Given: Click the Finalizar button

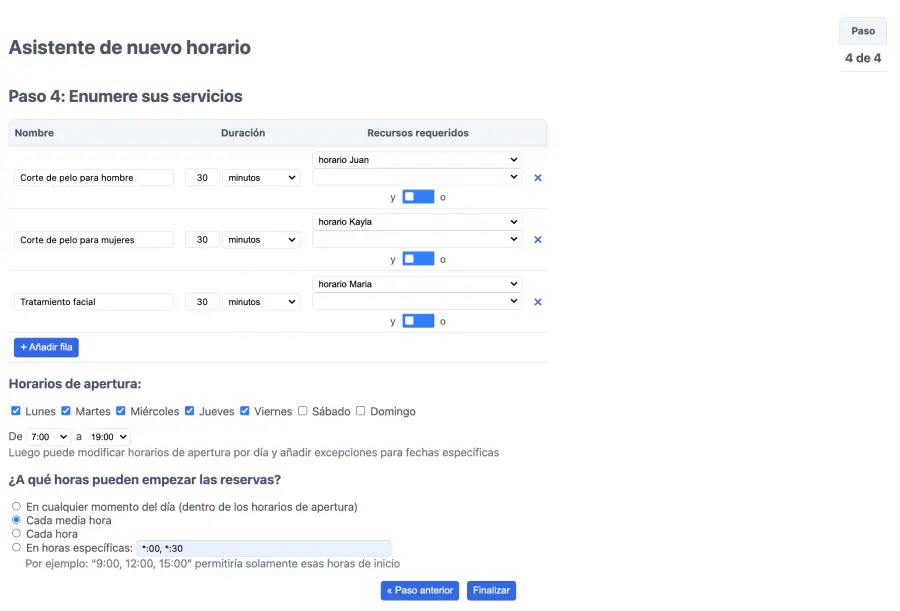Looking at the screenshot, I should [x=491, y=590].
